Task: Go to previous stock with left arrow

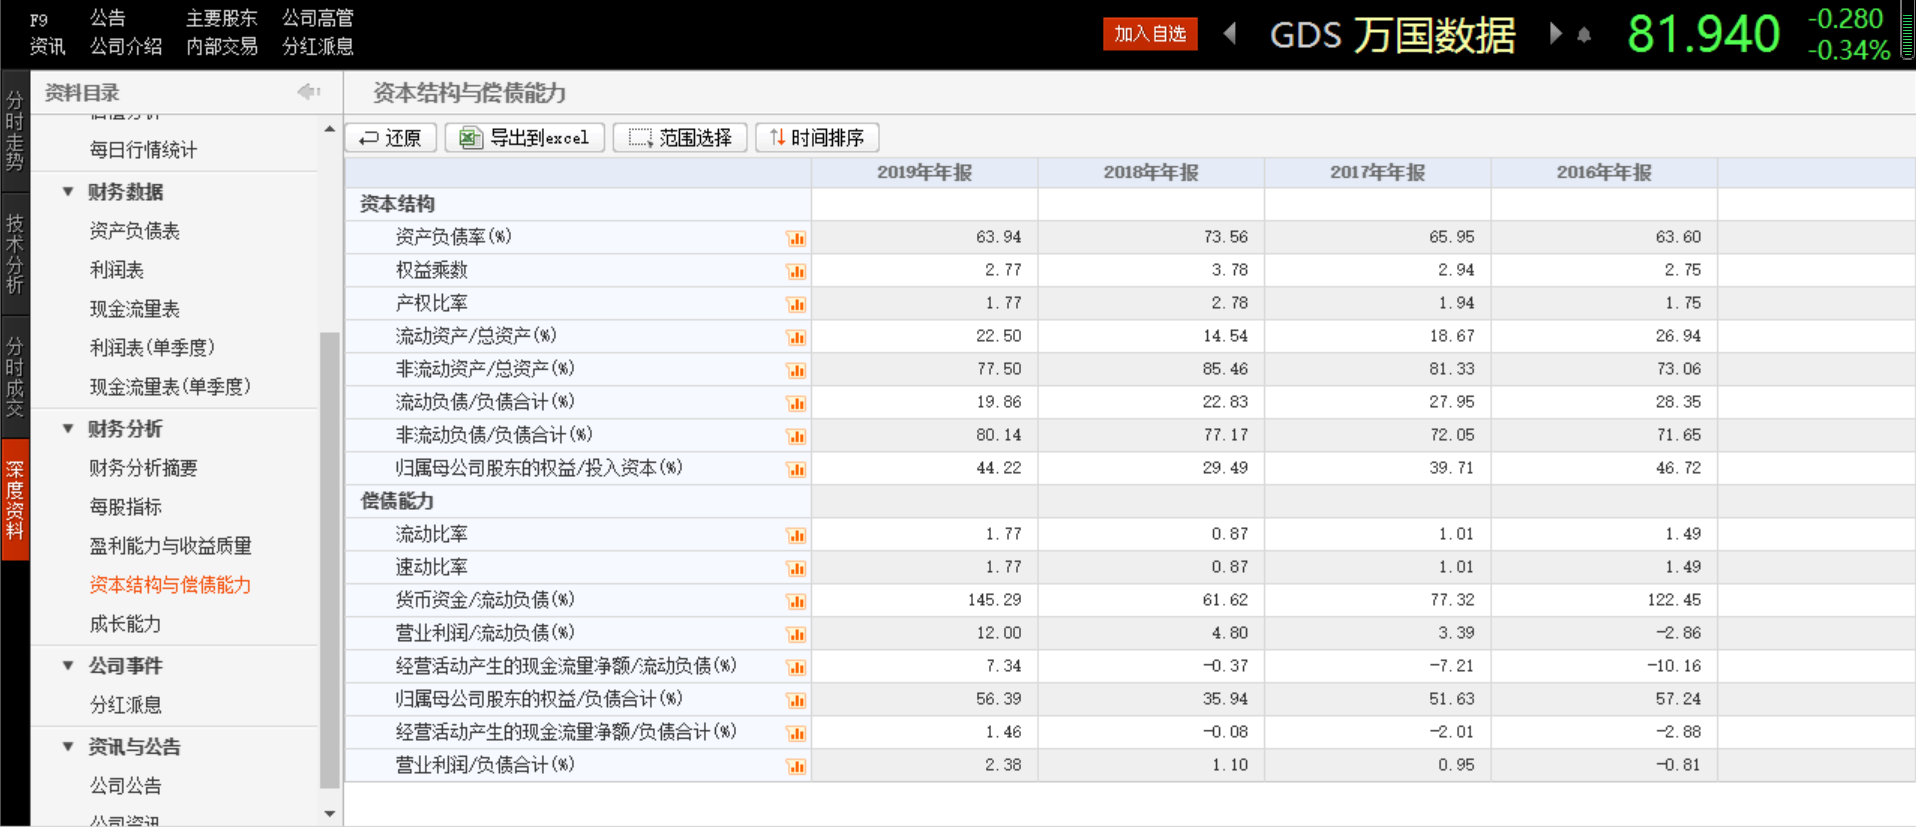Action: tap(1230, 34)
